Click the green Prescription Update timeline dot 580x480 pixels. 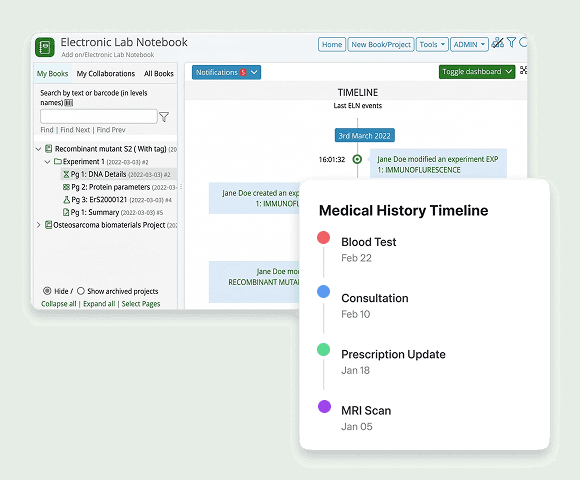323,349
